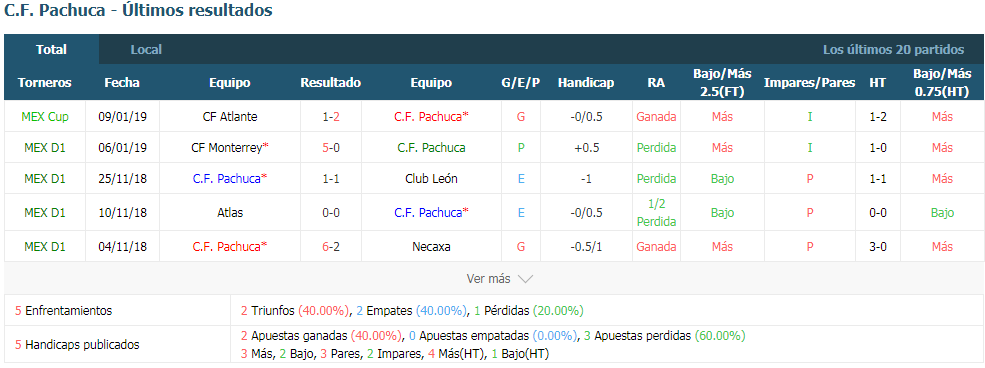The width and height of the screenshot is (985, 368).
Task: Open CF Atlante team link
Action: pyautogui.click(x=230, y=116)
